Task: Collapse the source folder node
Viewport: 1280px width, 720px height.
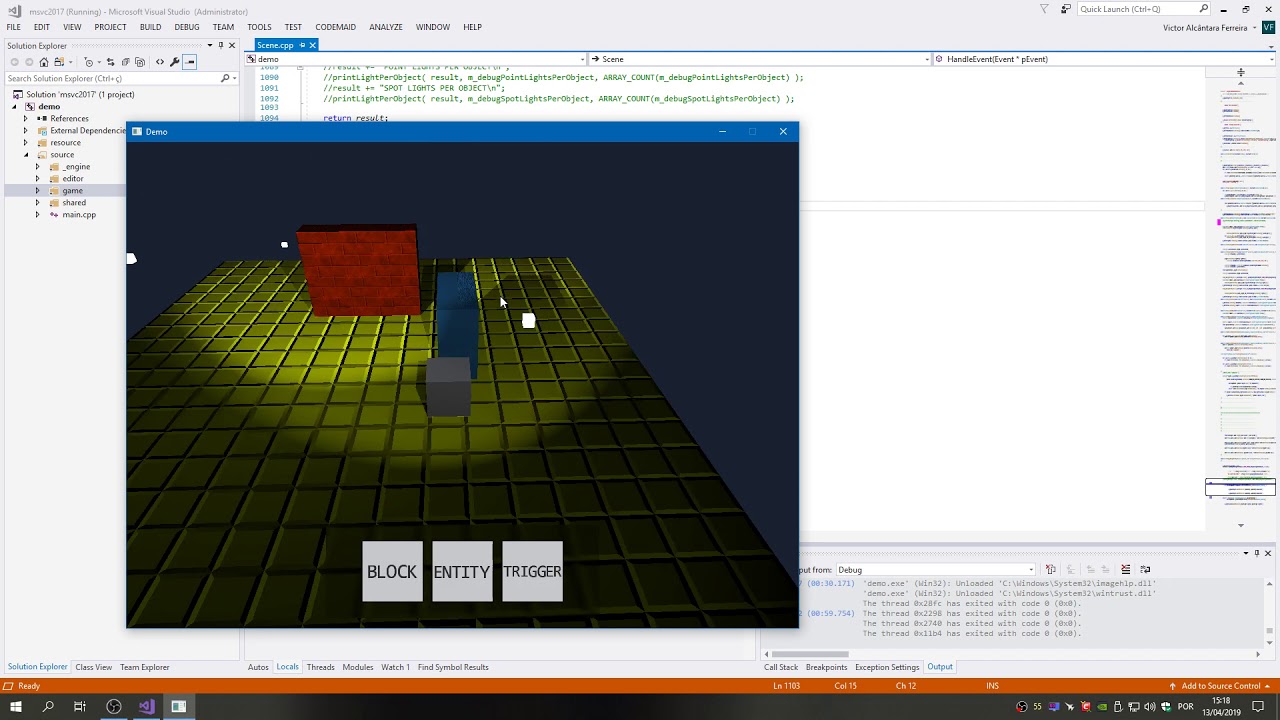Action: coord(26,155)
